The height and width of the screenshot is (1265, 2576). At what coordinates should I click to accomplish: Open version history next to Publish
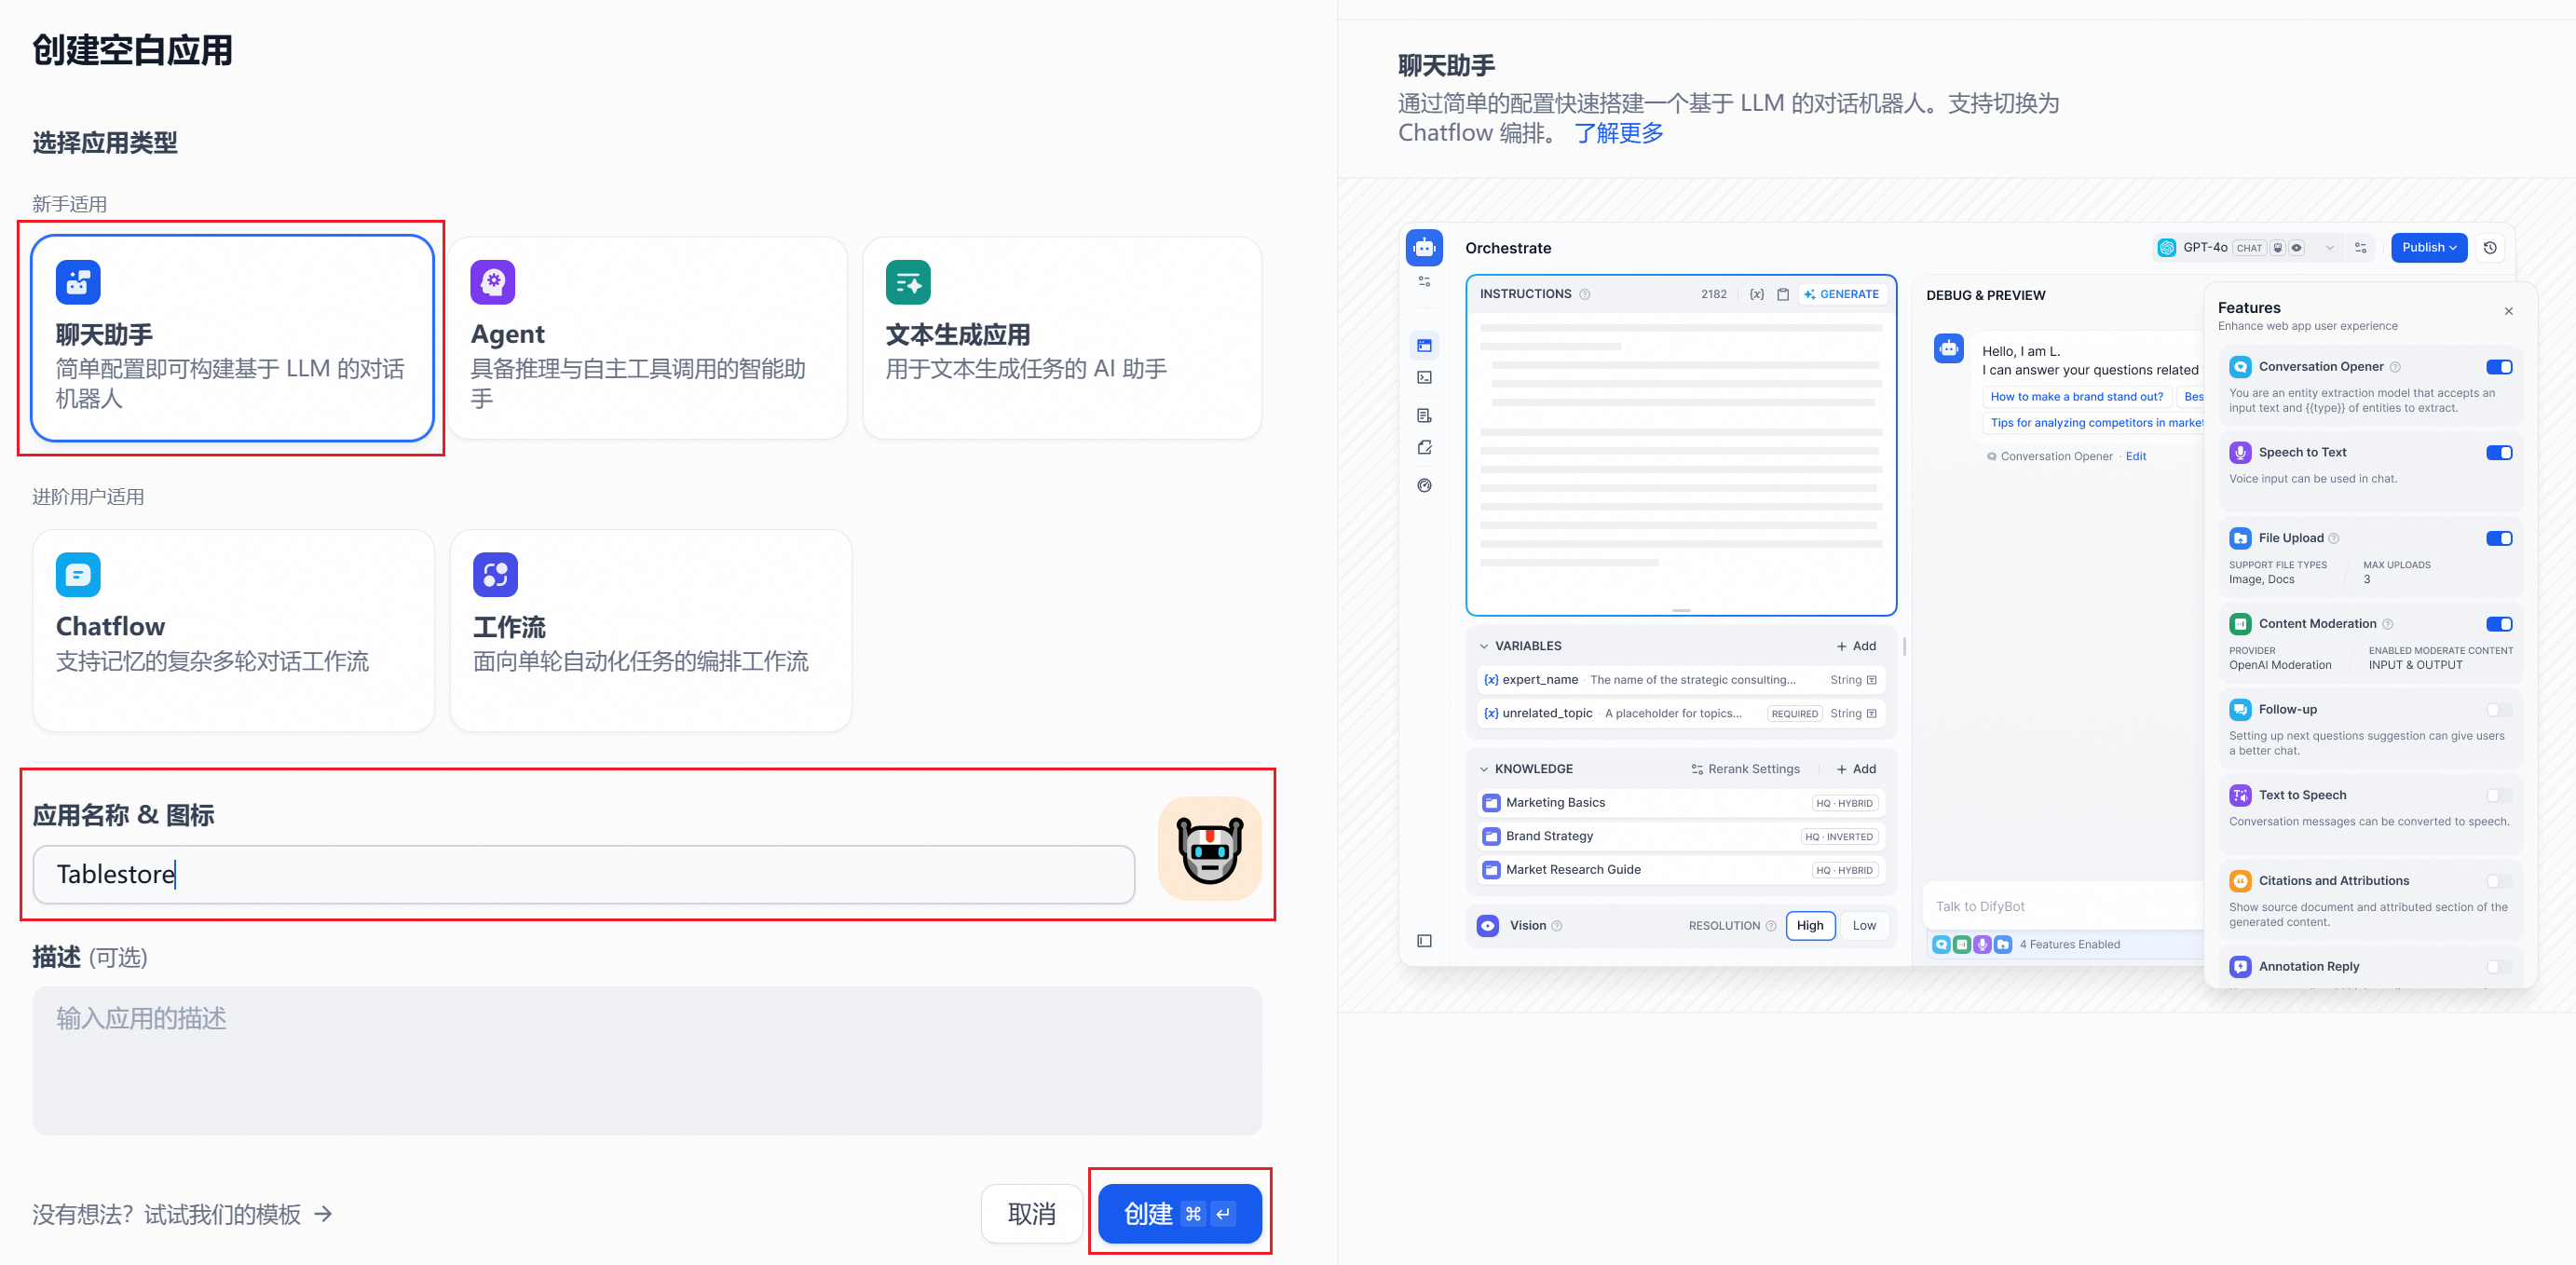pos(2490,247)
